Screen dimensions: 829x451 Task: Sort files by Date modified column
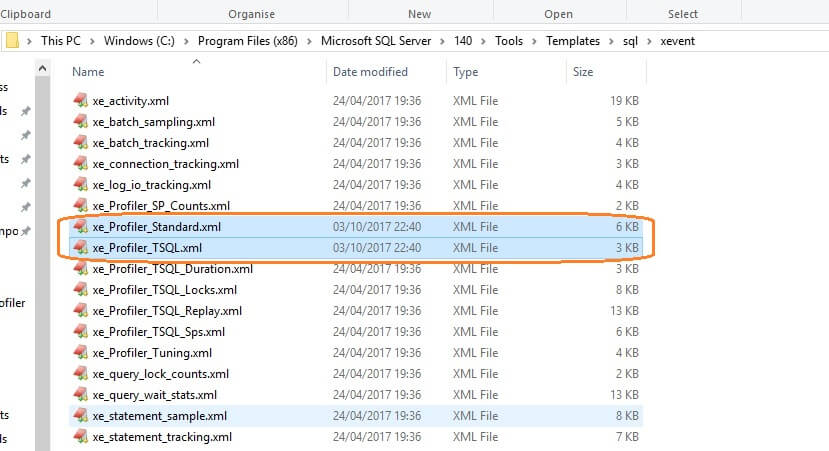coord(371,72)
